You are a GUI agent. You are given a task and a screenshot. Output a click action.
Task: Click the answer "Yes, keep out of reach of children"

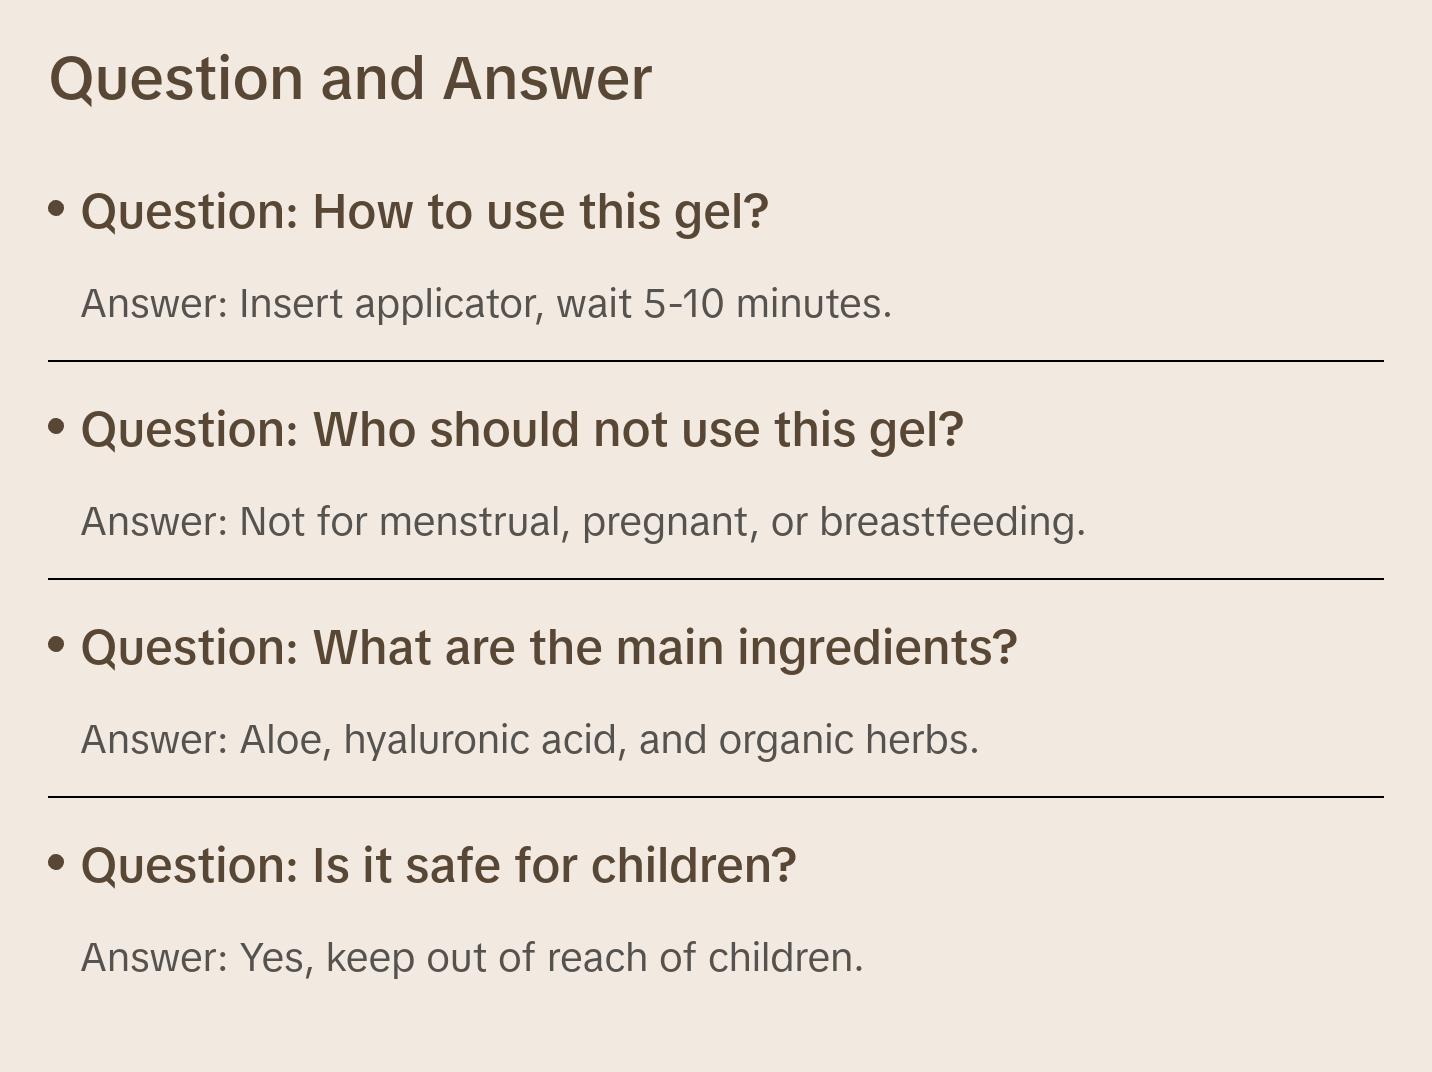pos(472,958)
